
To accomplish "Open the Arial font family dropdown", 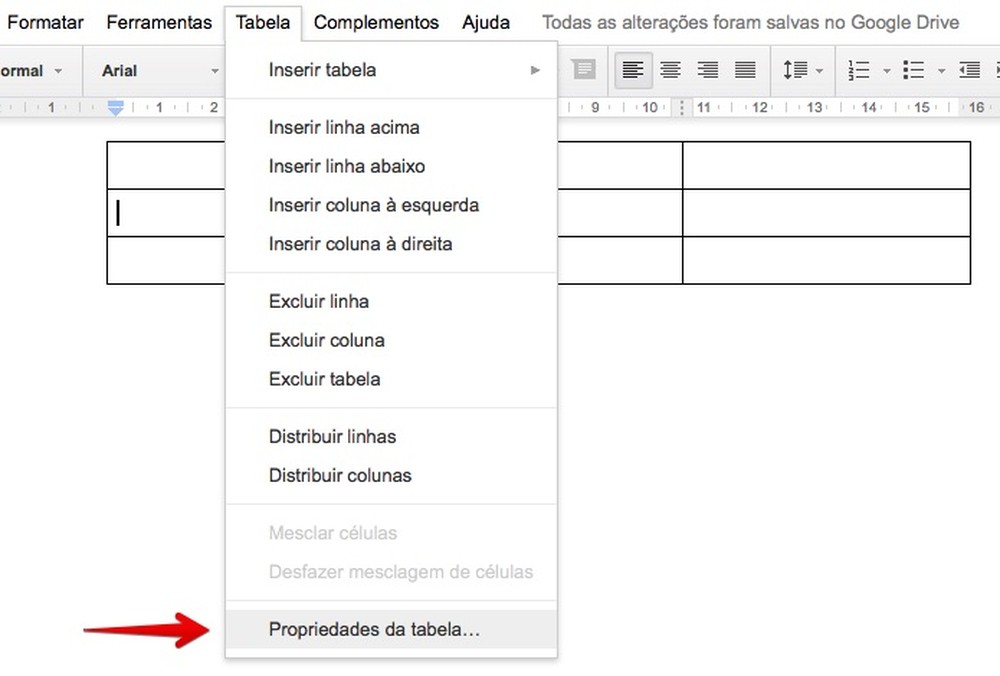I will coord(150,70).
